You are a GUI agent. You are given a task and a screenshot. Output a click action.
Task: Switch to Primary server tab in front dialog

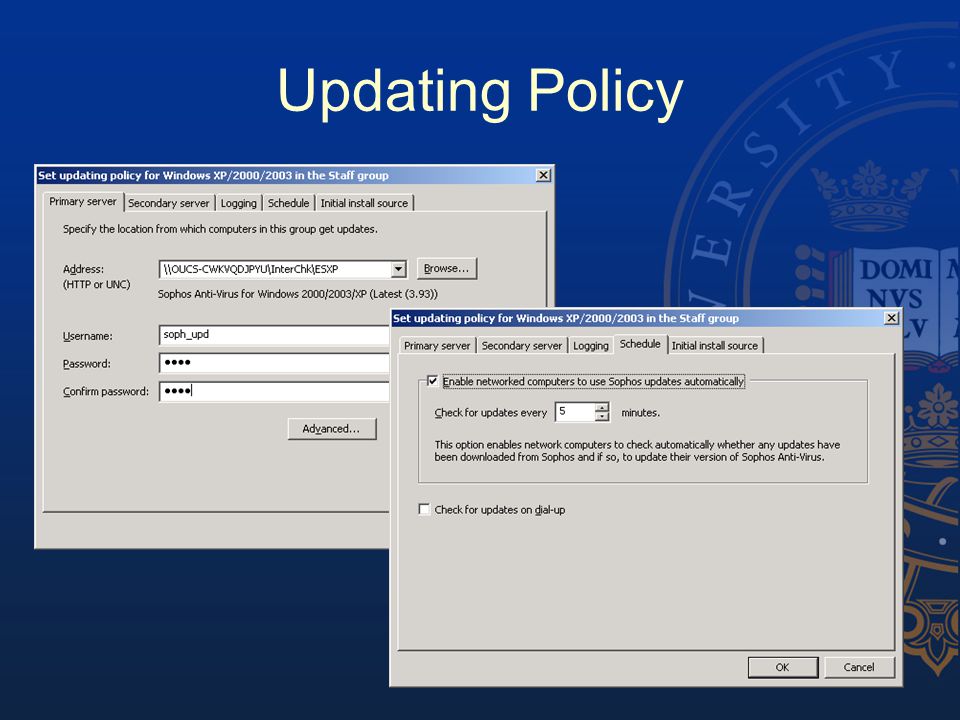[x=437, y=346]
